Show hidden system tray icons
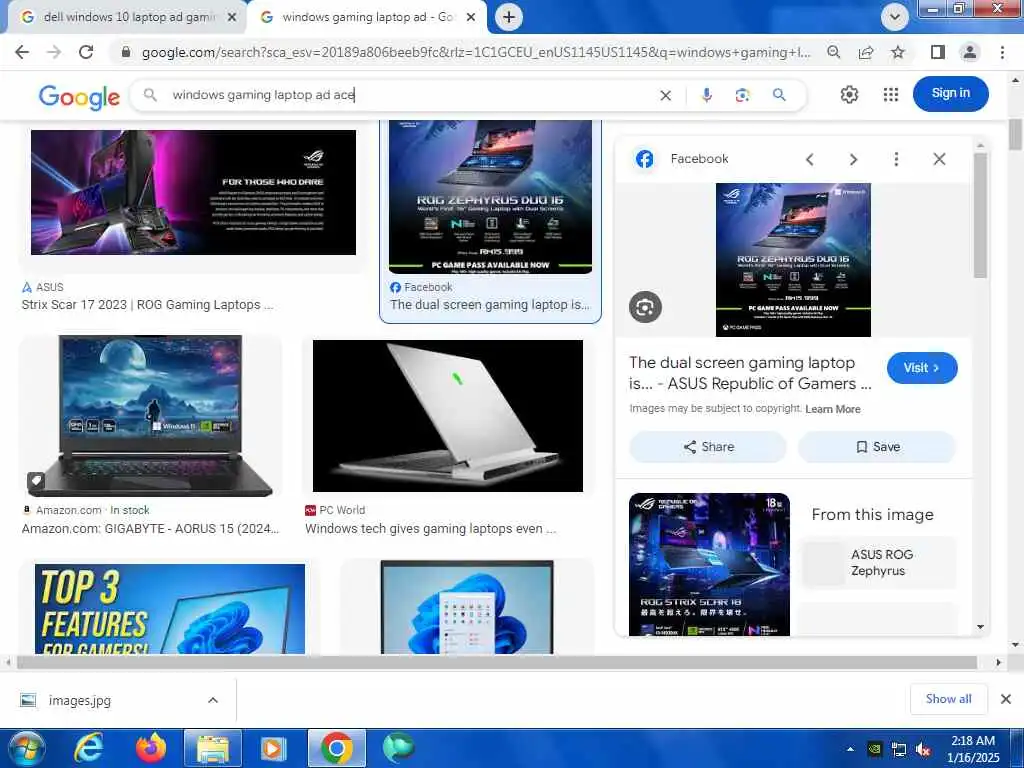 (x=850, y=750)
